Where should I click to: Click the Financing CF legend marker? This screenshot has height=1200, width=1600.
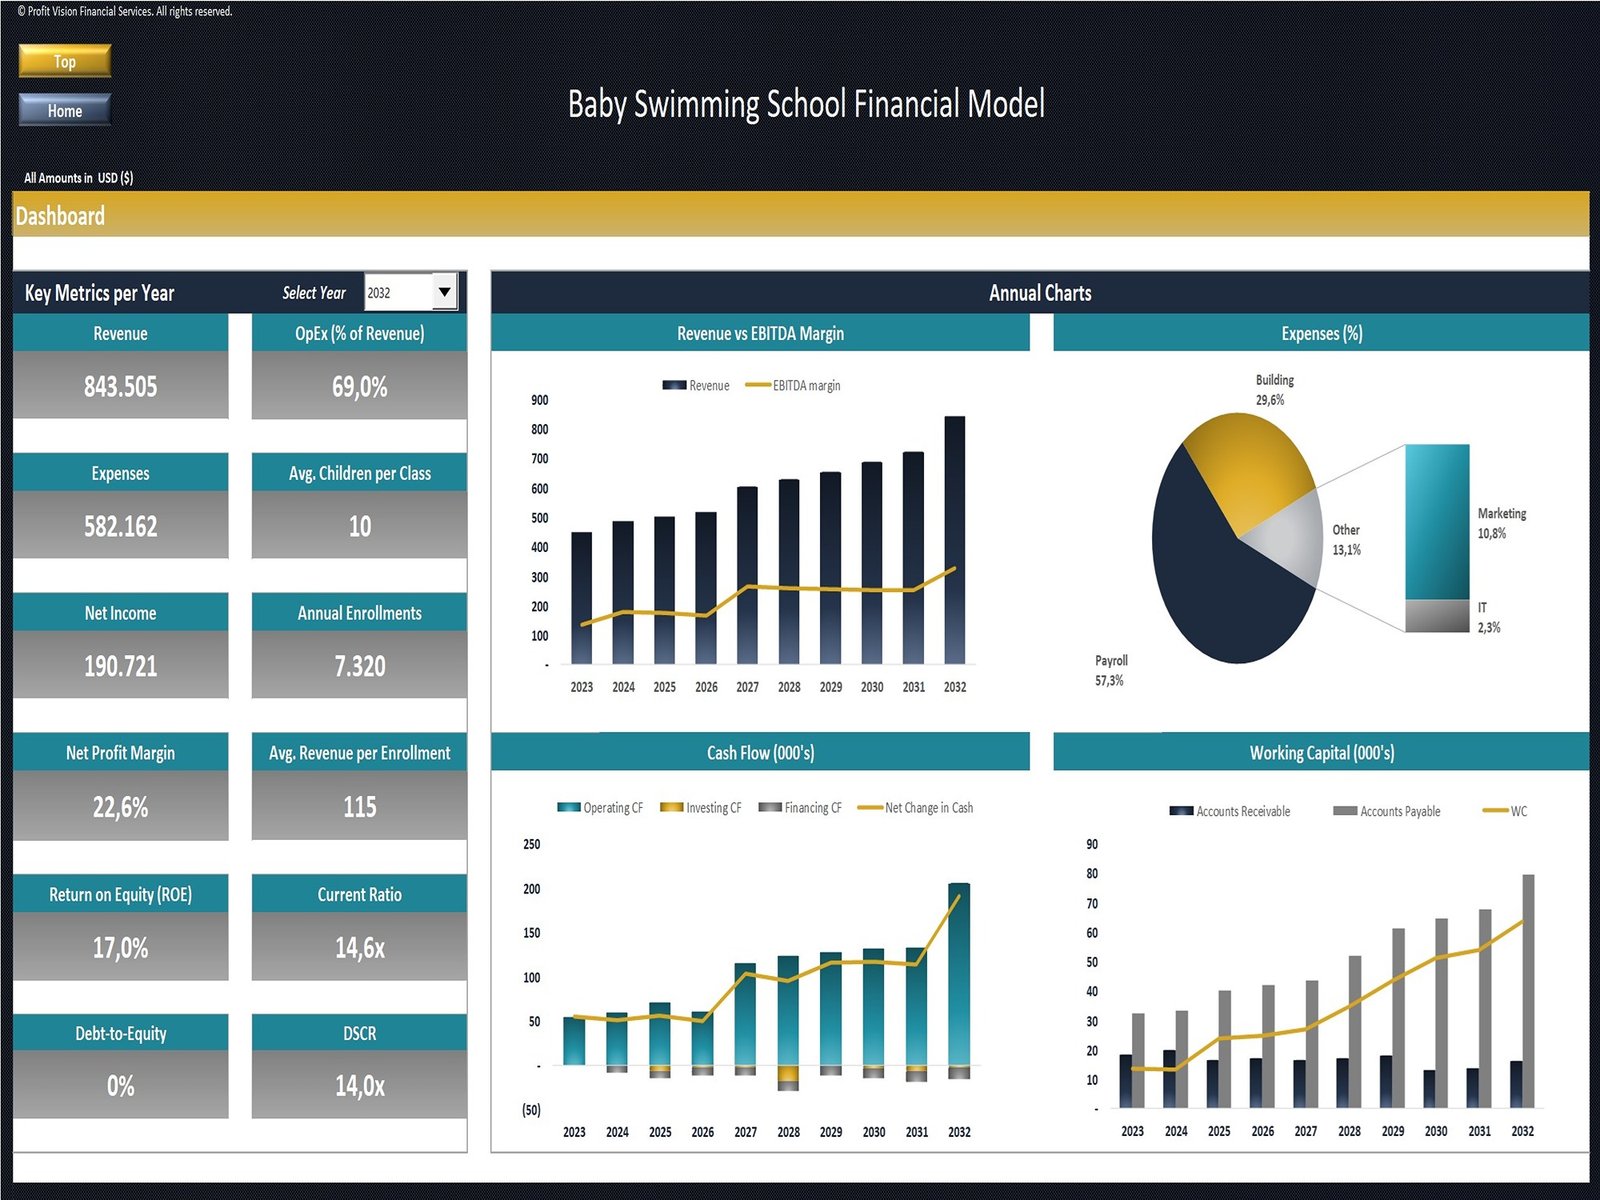click(769, 807)
